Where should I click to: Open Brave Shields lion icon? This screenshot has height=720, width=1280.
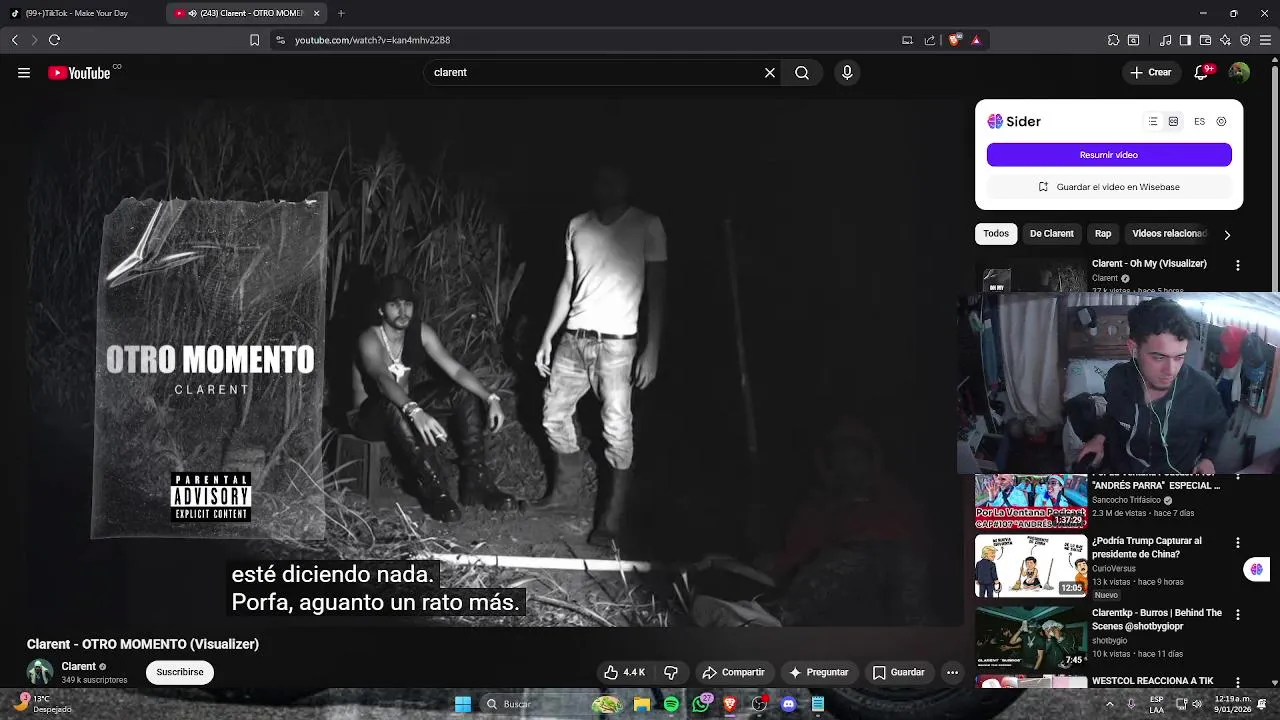coord(954,40)
